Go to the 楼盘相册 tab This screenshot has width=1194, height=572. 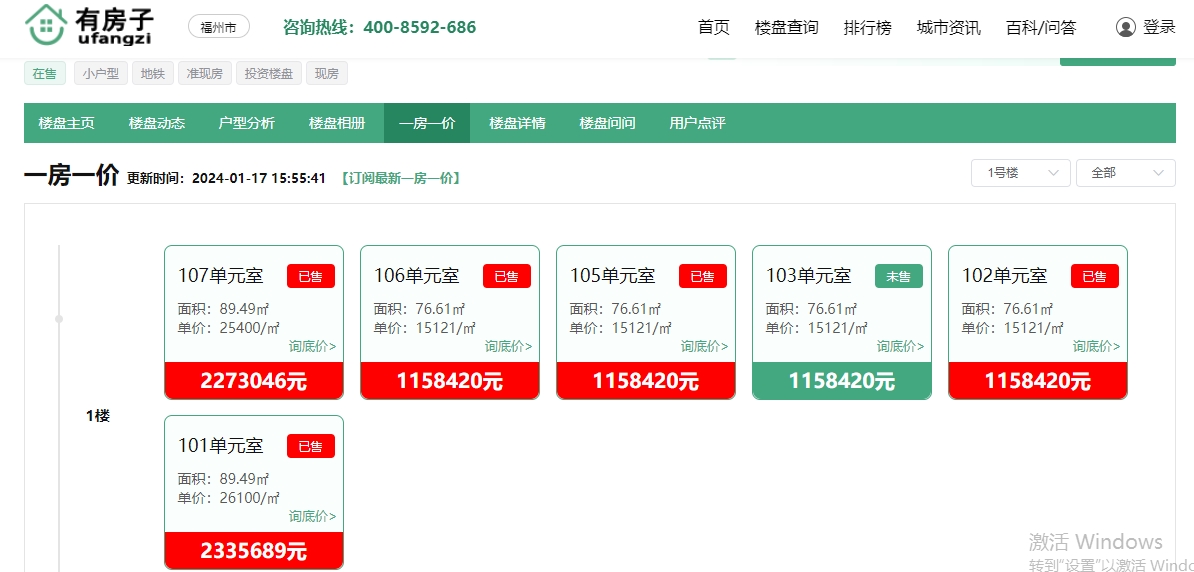tap(336, 123)
